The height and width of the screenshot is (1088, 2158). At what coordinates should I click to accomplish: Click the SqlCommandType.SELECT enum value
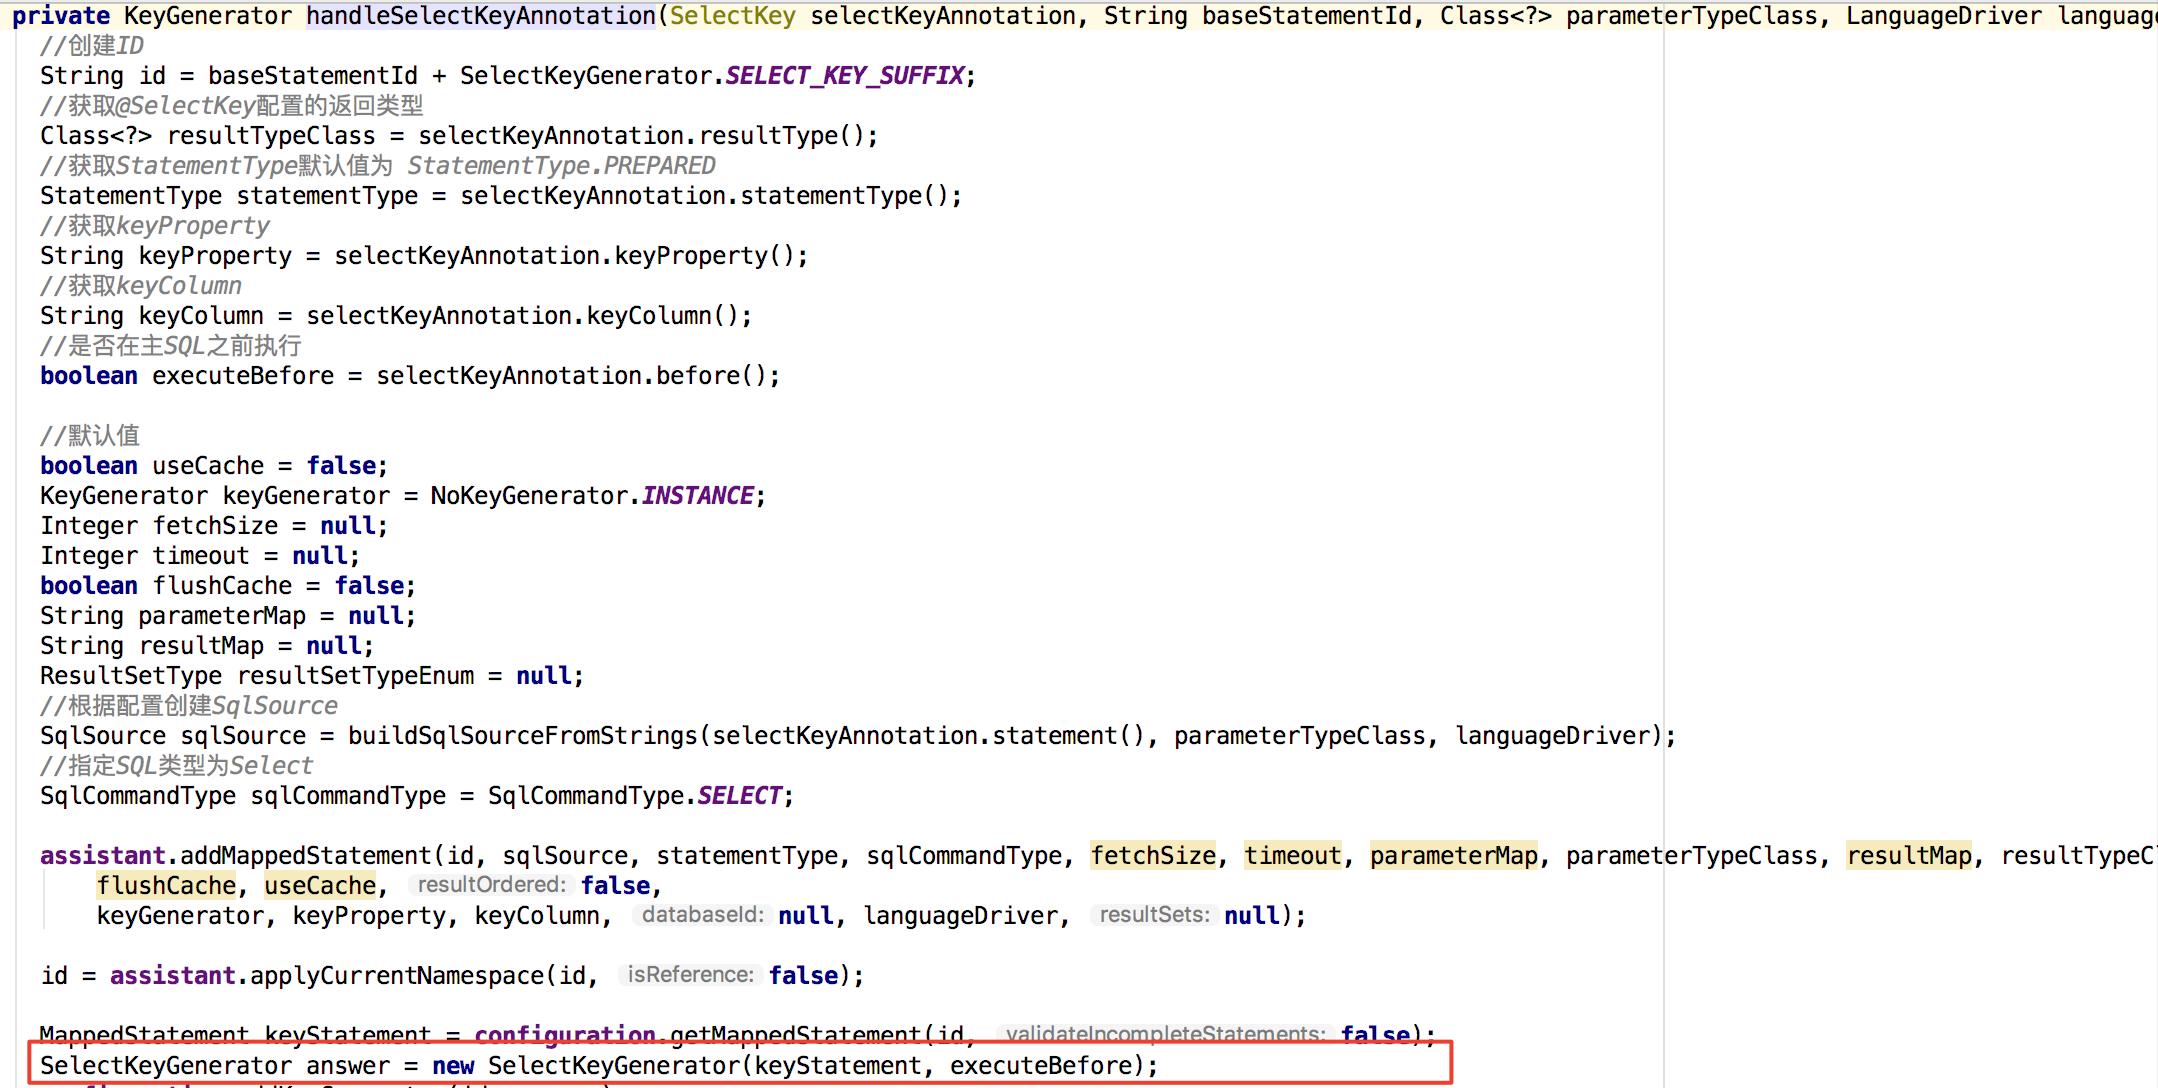click(739, 796)
